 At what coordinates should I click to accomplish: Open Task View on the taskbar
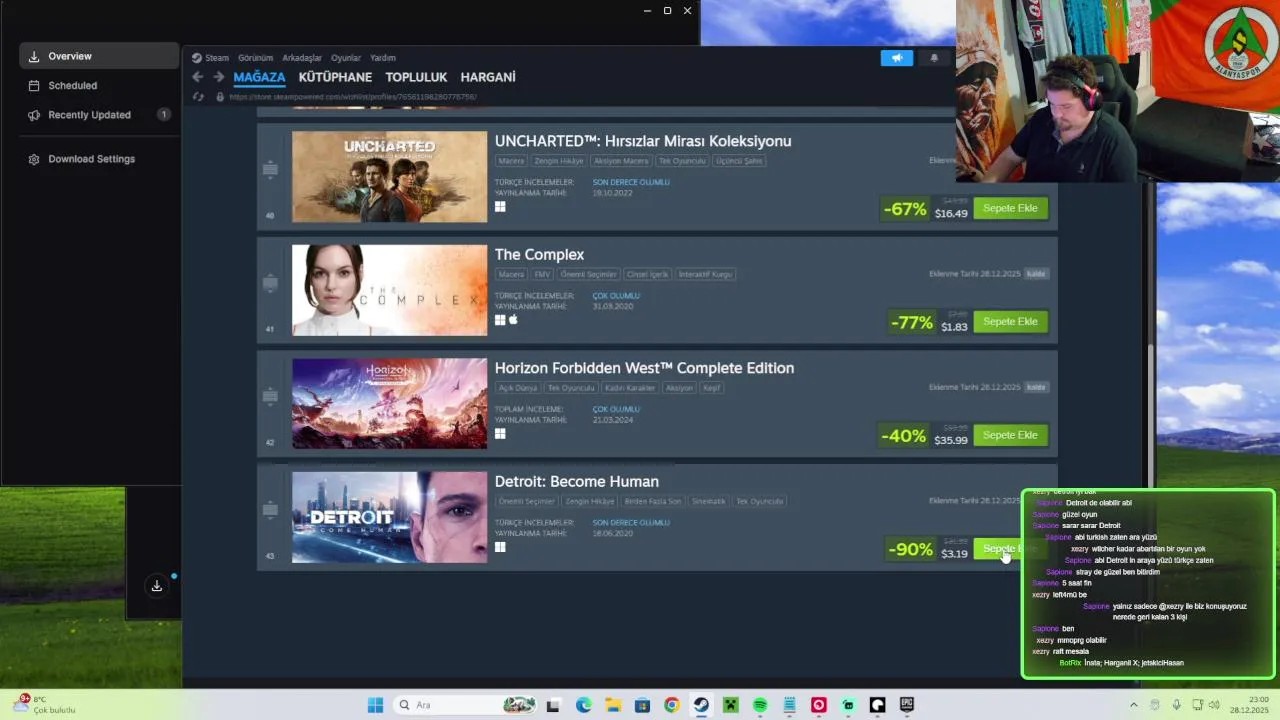click(x=553, y=705)
